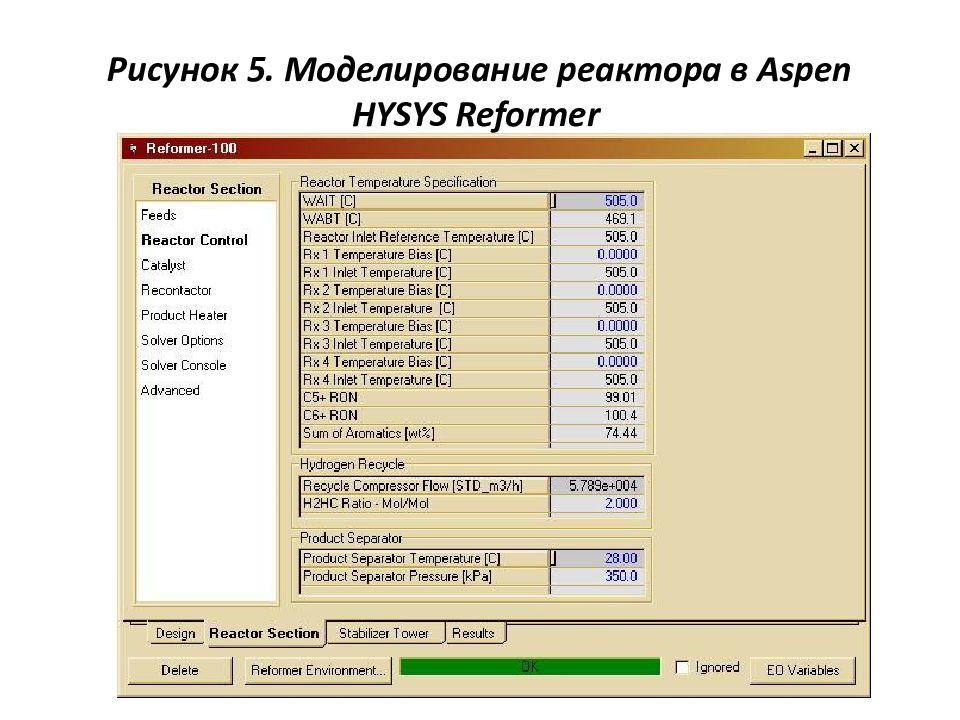Toggle the Ignored checkbox
This screenshot has width=960, height=720.
[x=681, y=667]
